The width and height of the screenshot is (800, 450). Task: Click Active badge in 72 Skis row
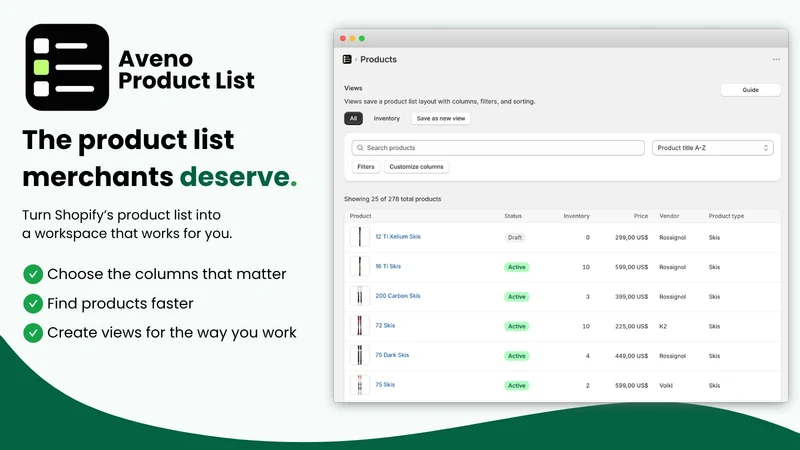coord(516,326)
